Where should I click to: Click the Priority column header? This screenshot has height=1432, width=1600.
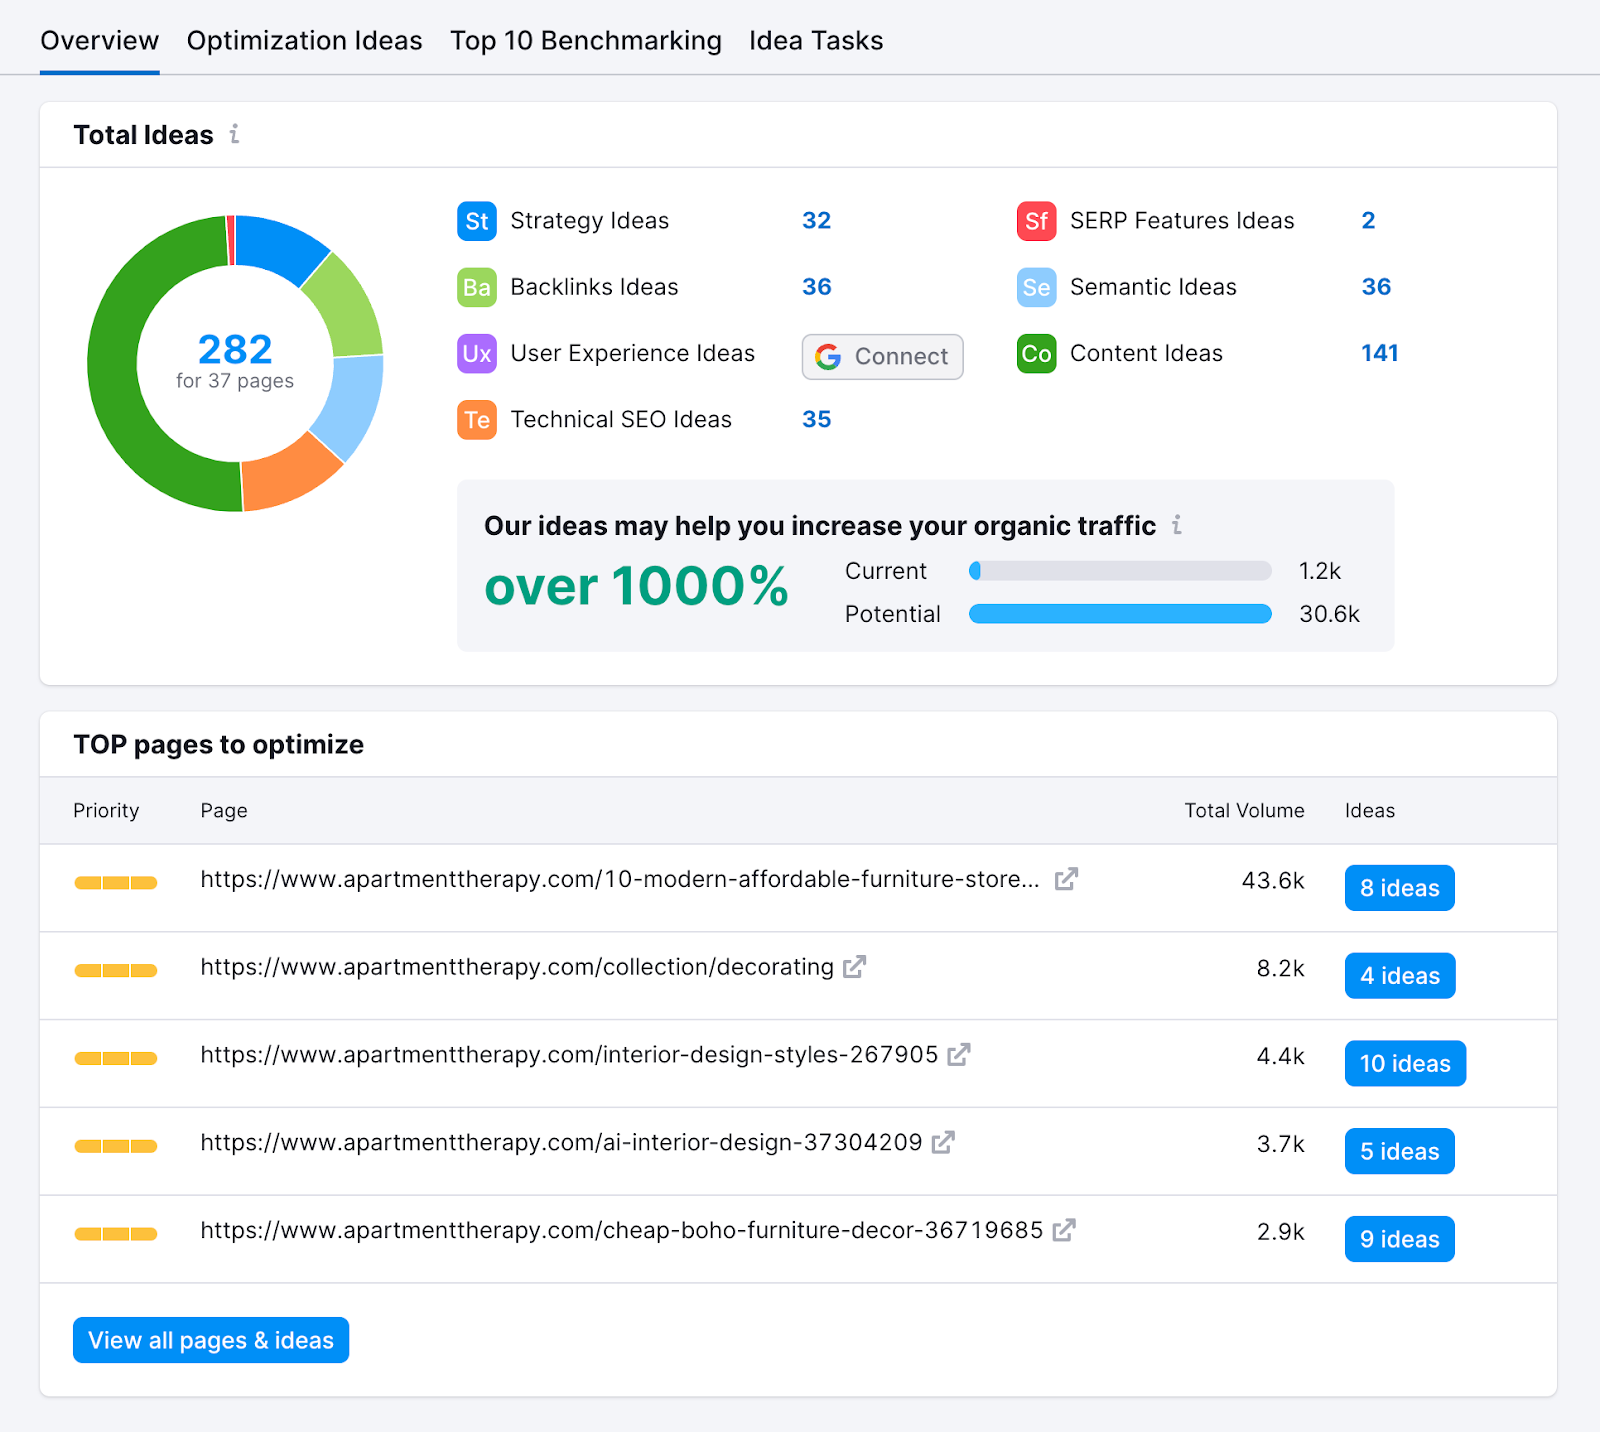(106, 811)
